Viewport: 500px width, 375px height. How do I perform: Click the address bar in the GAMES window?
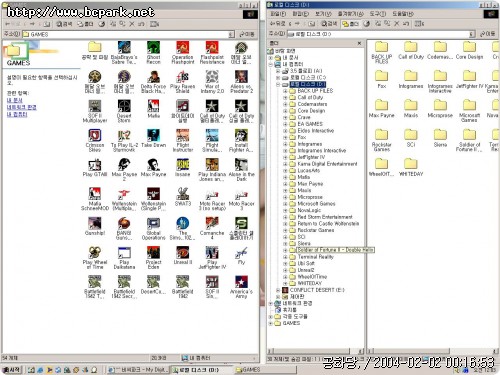pyautogui.click(x=128, y=34)
